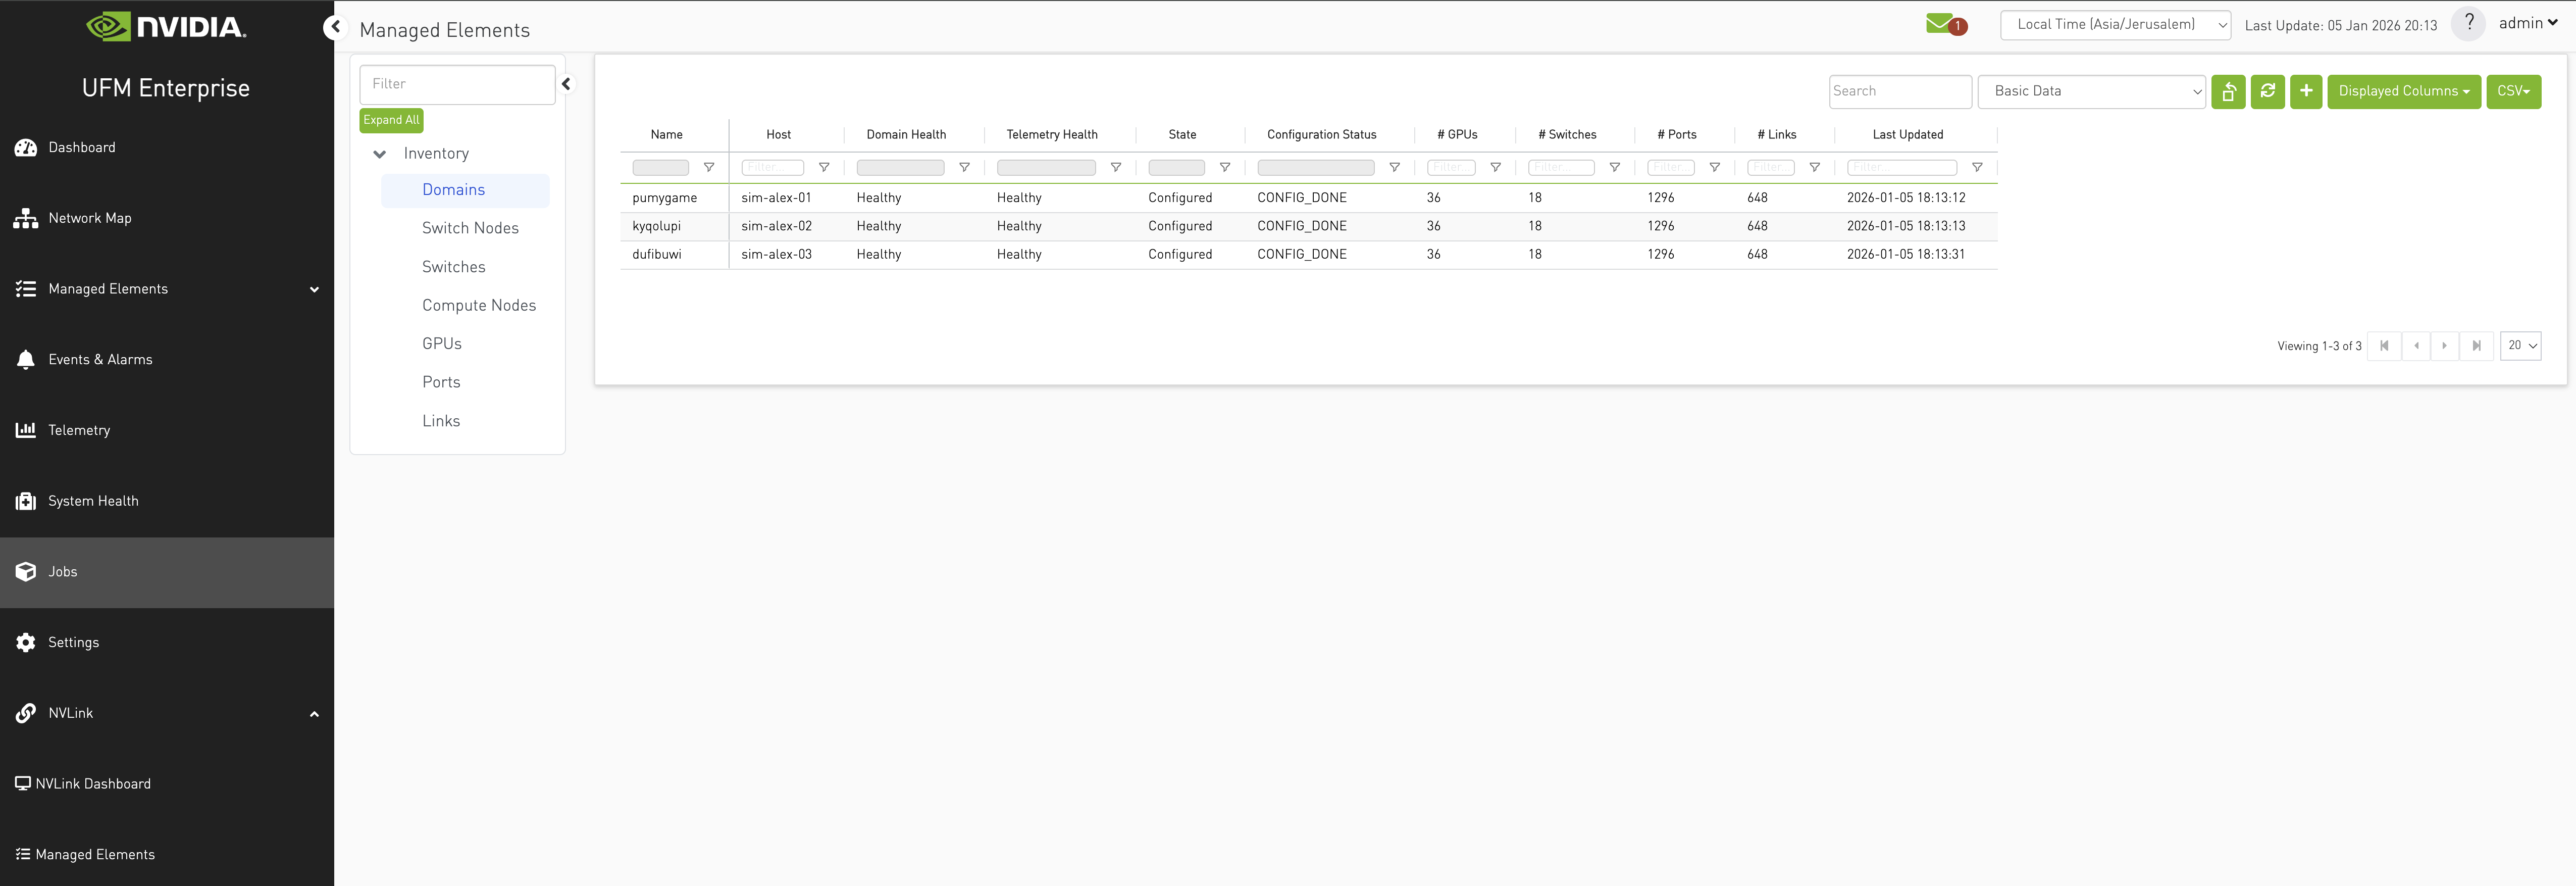Click the Network Map topology icon
The image size is (2576, 886).
(x=26, y=218)
